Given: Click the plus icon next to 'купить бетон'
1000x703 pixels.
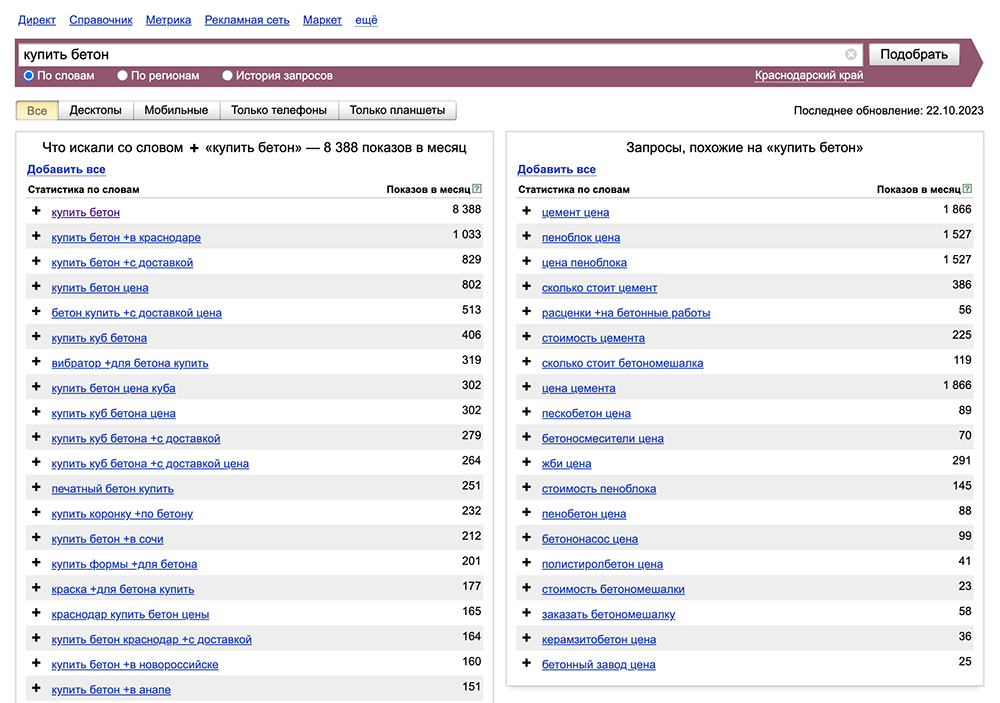Looking at the screenshot, I should 36,211.
